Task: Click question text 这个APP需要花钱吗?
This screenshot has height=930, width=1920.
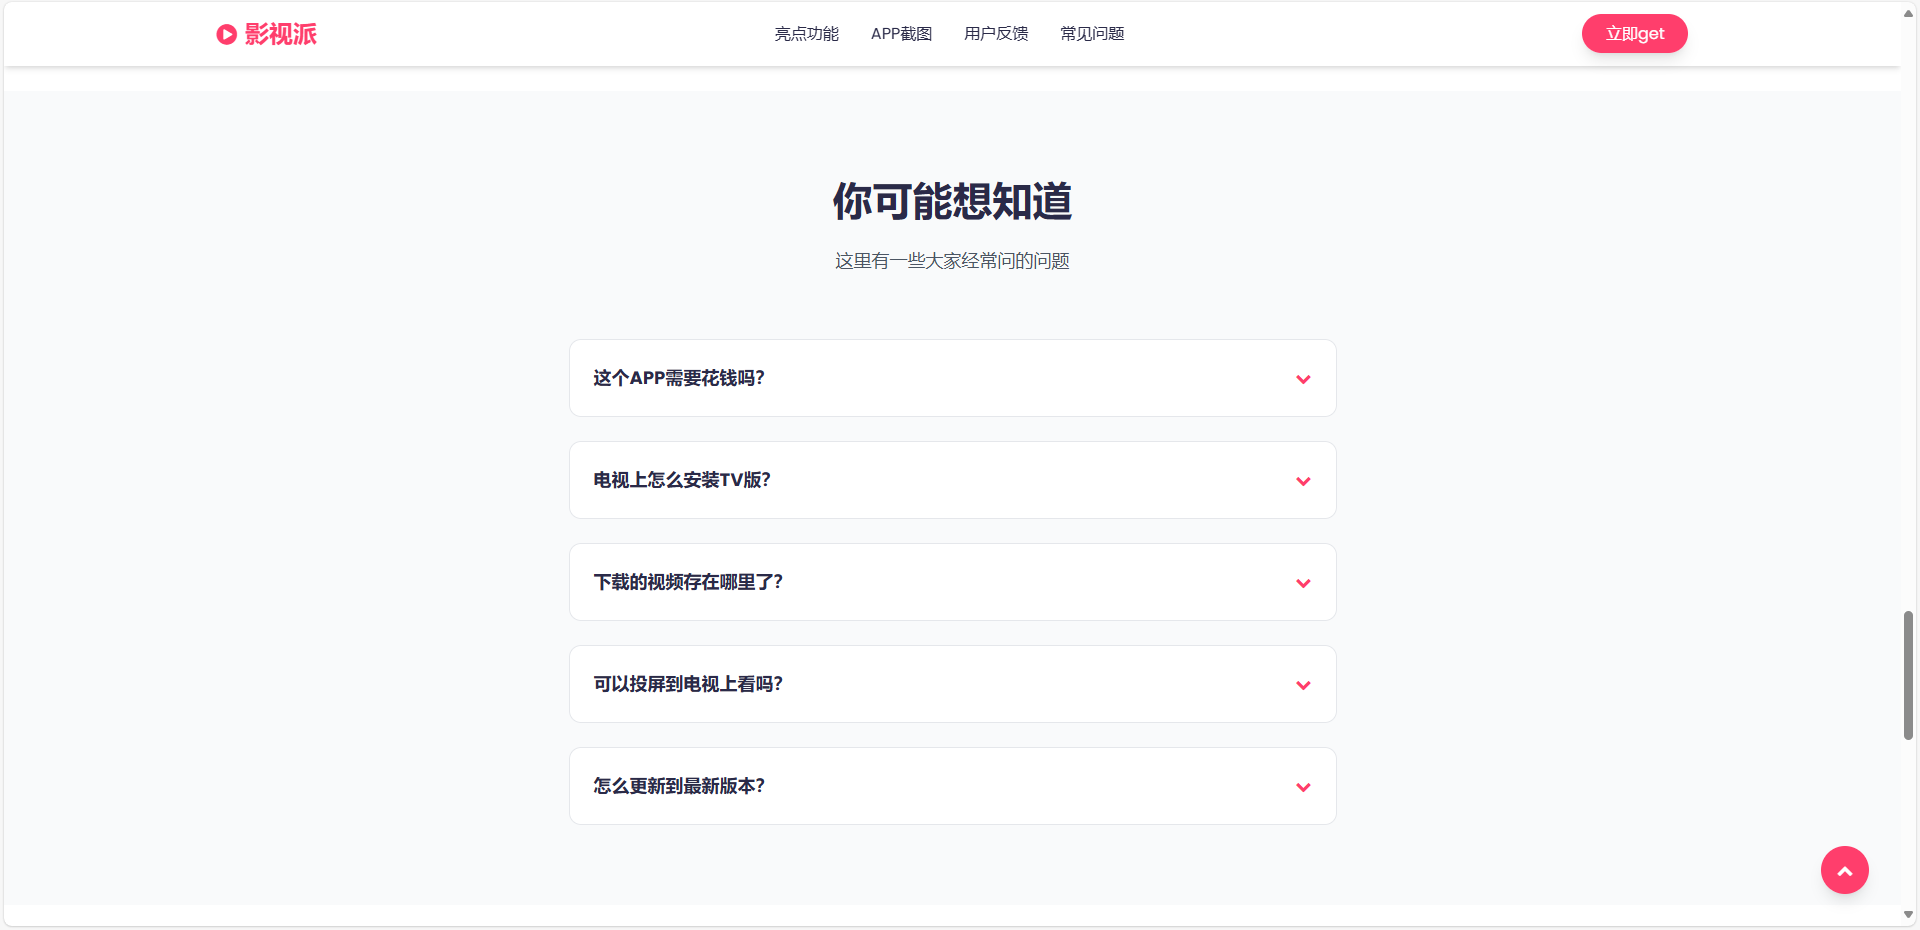Action: click(679, 378)
